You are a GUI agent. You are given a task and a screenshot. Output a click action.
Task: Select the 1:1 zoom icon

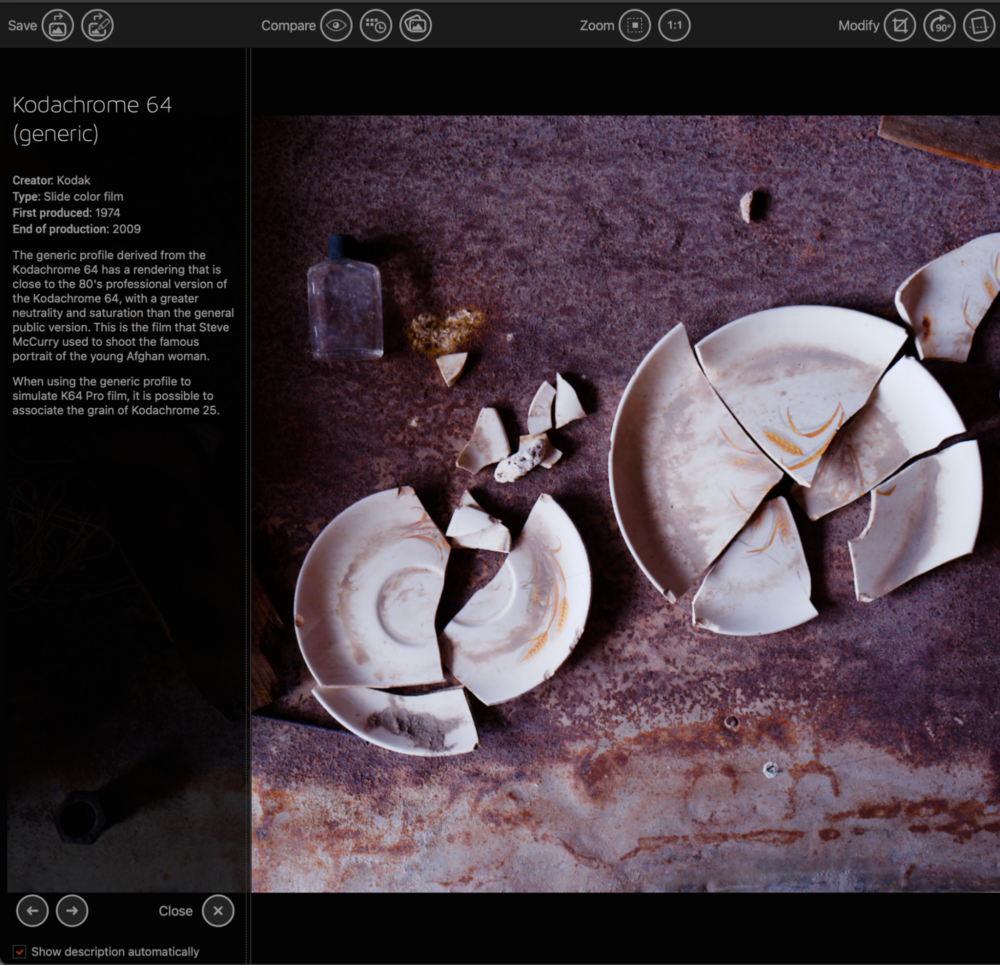[674, 25]
